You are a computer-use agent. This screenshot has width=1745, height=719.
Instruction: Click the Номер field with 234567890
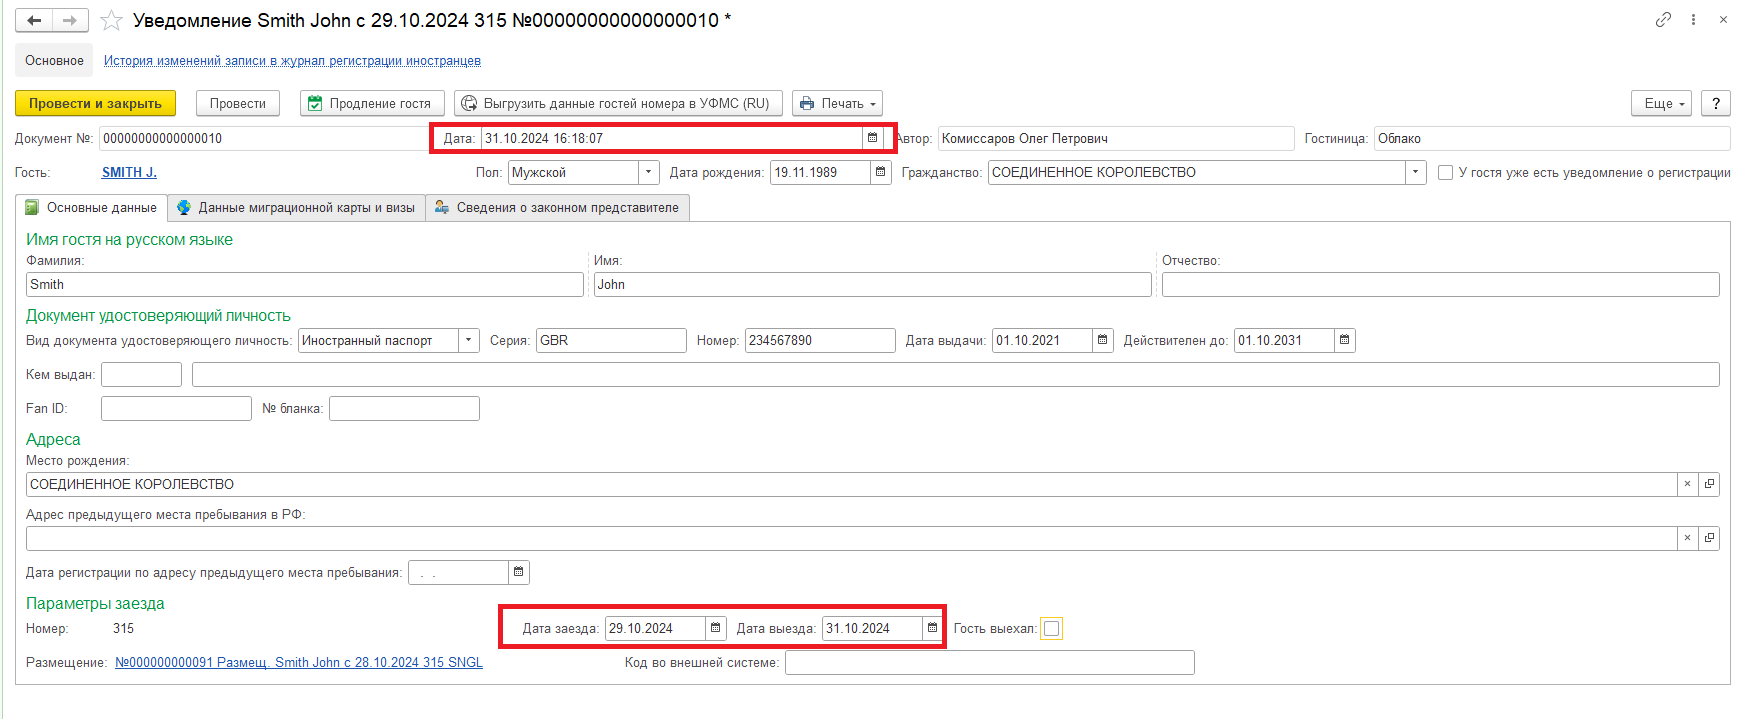820,340
